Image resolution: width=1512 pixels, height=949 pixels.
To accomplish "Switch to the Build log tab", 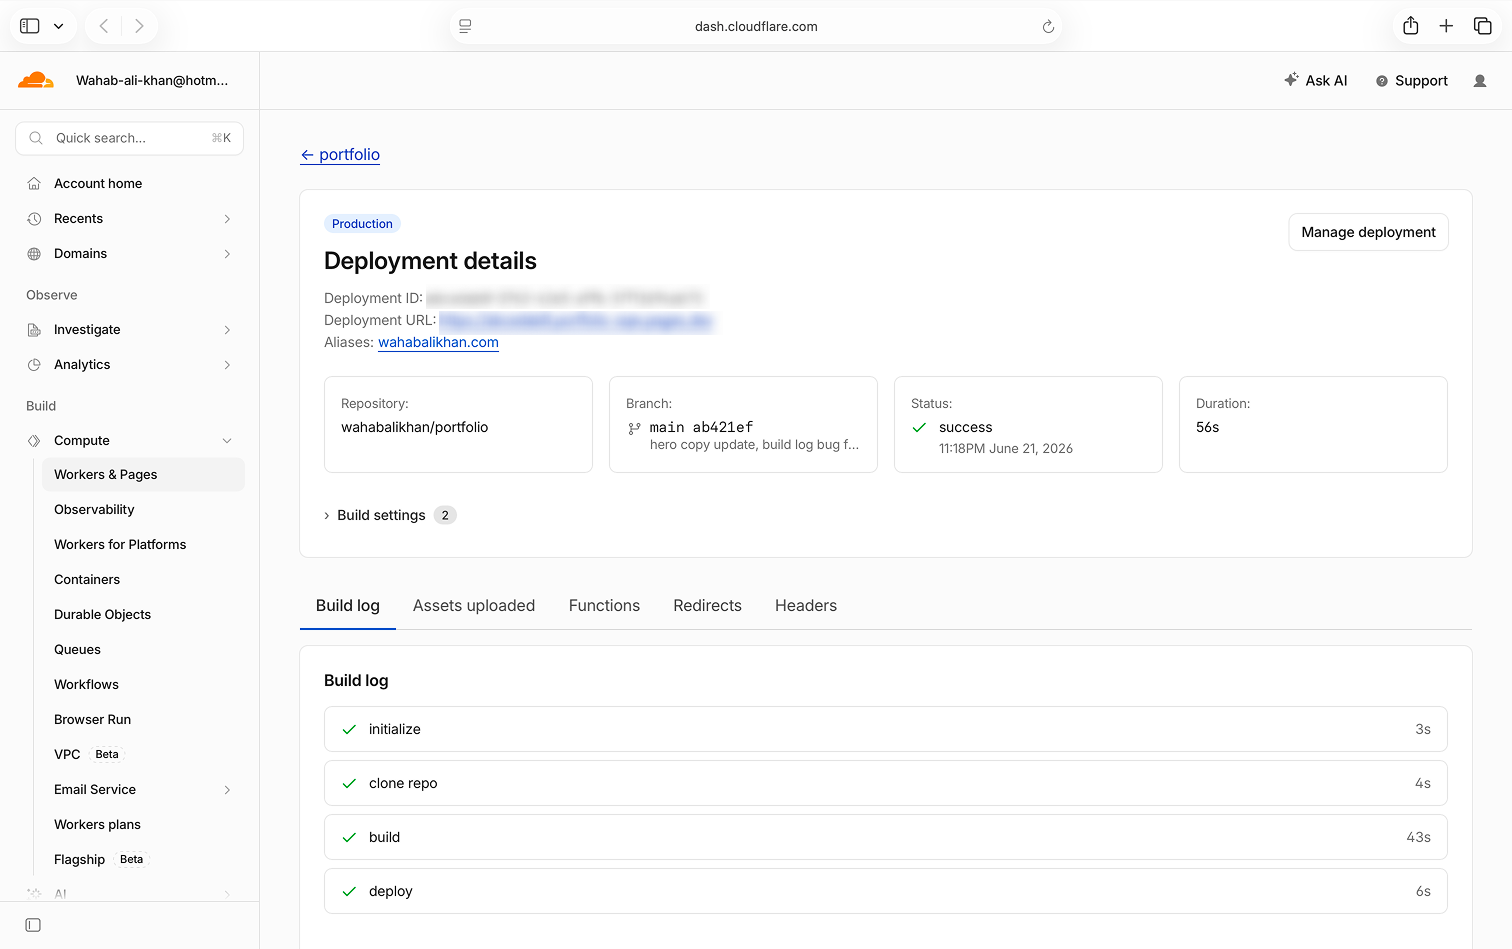I will [x=348, y=606].
